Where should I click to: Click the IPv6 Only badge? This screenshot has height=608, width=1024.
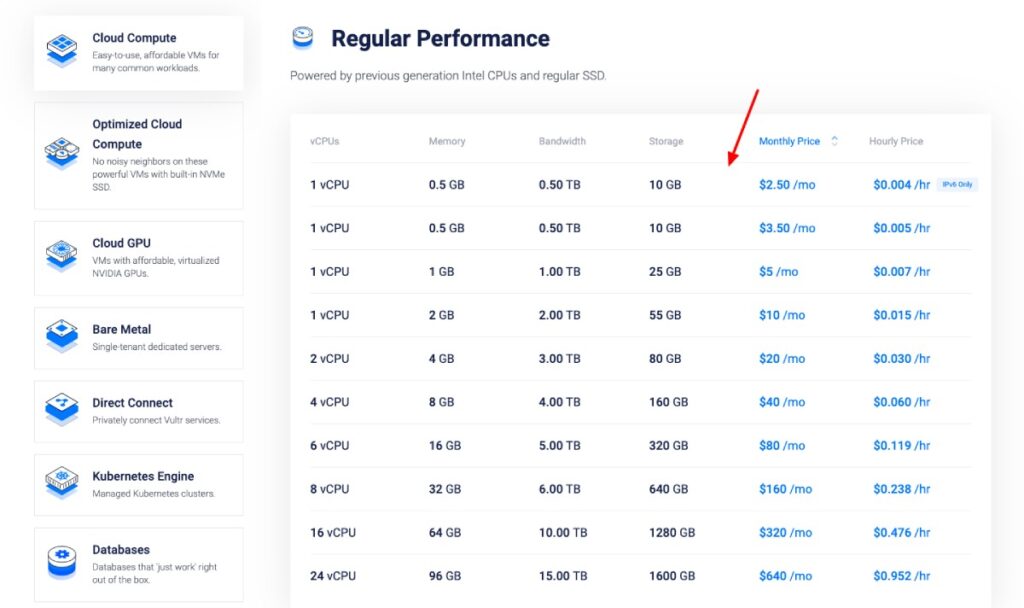[x=958, y=185]
